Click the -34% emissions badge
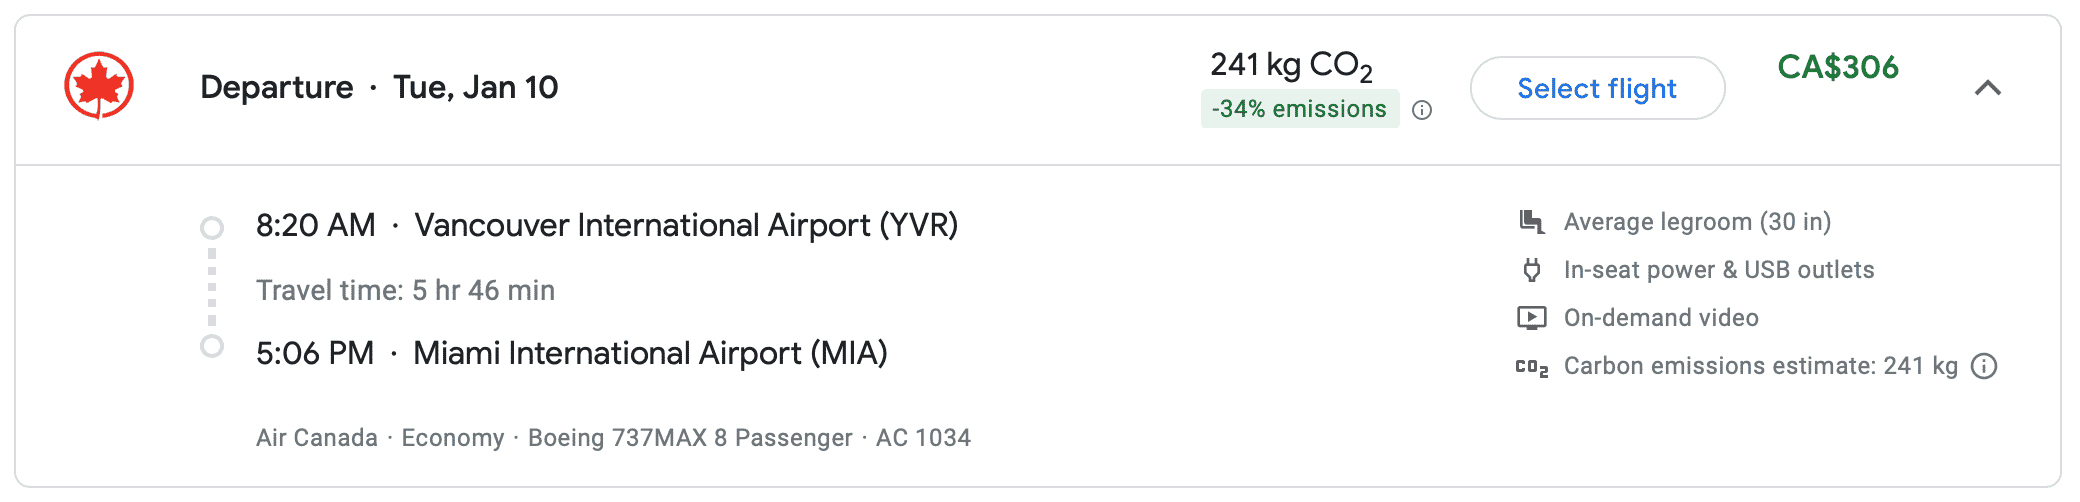Viewport: 2080px width, 502px height. (1299, 109)
